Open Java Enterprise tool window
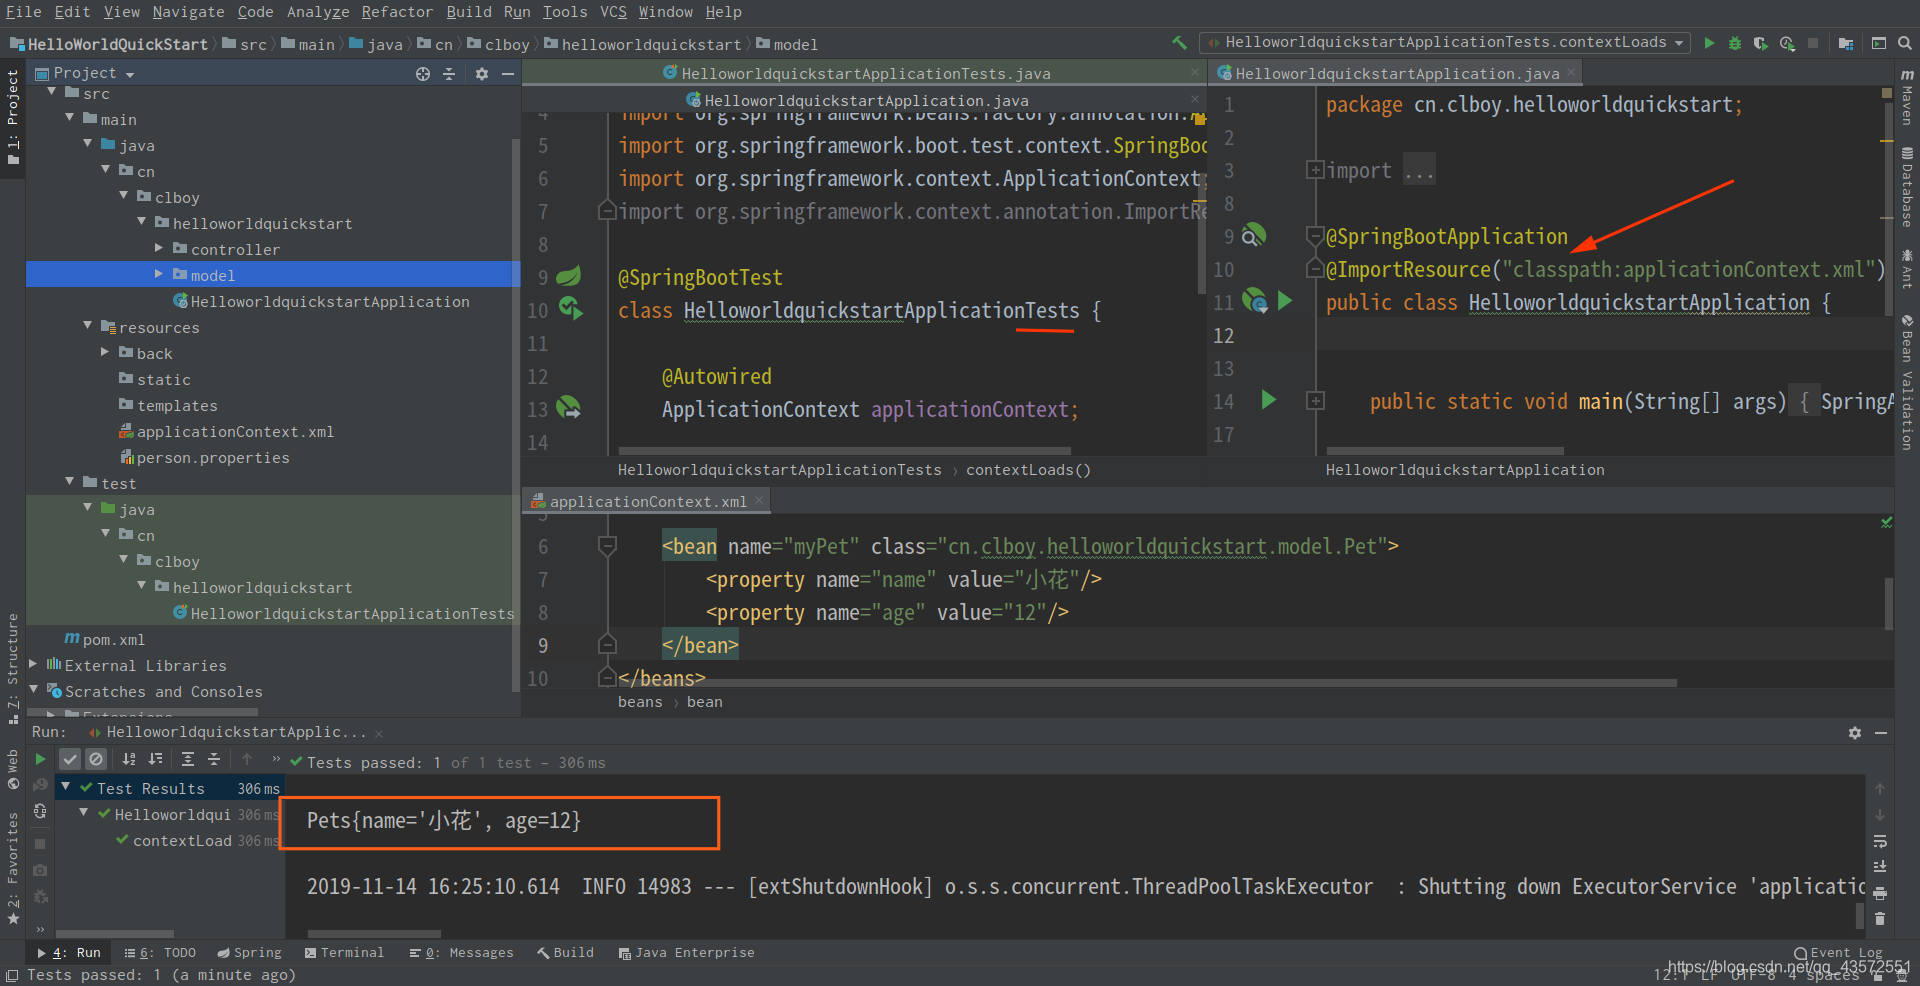Screen dimensions: 1920x986 (x=686, y=953)
